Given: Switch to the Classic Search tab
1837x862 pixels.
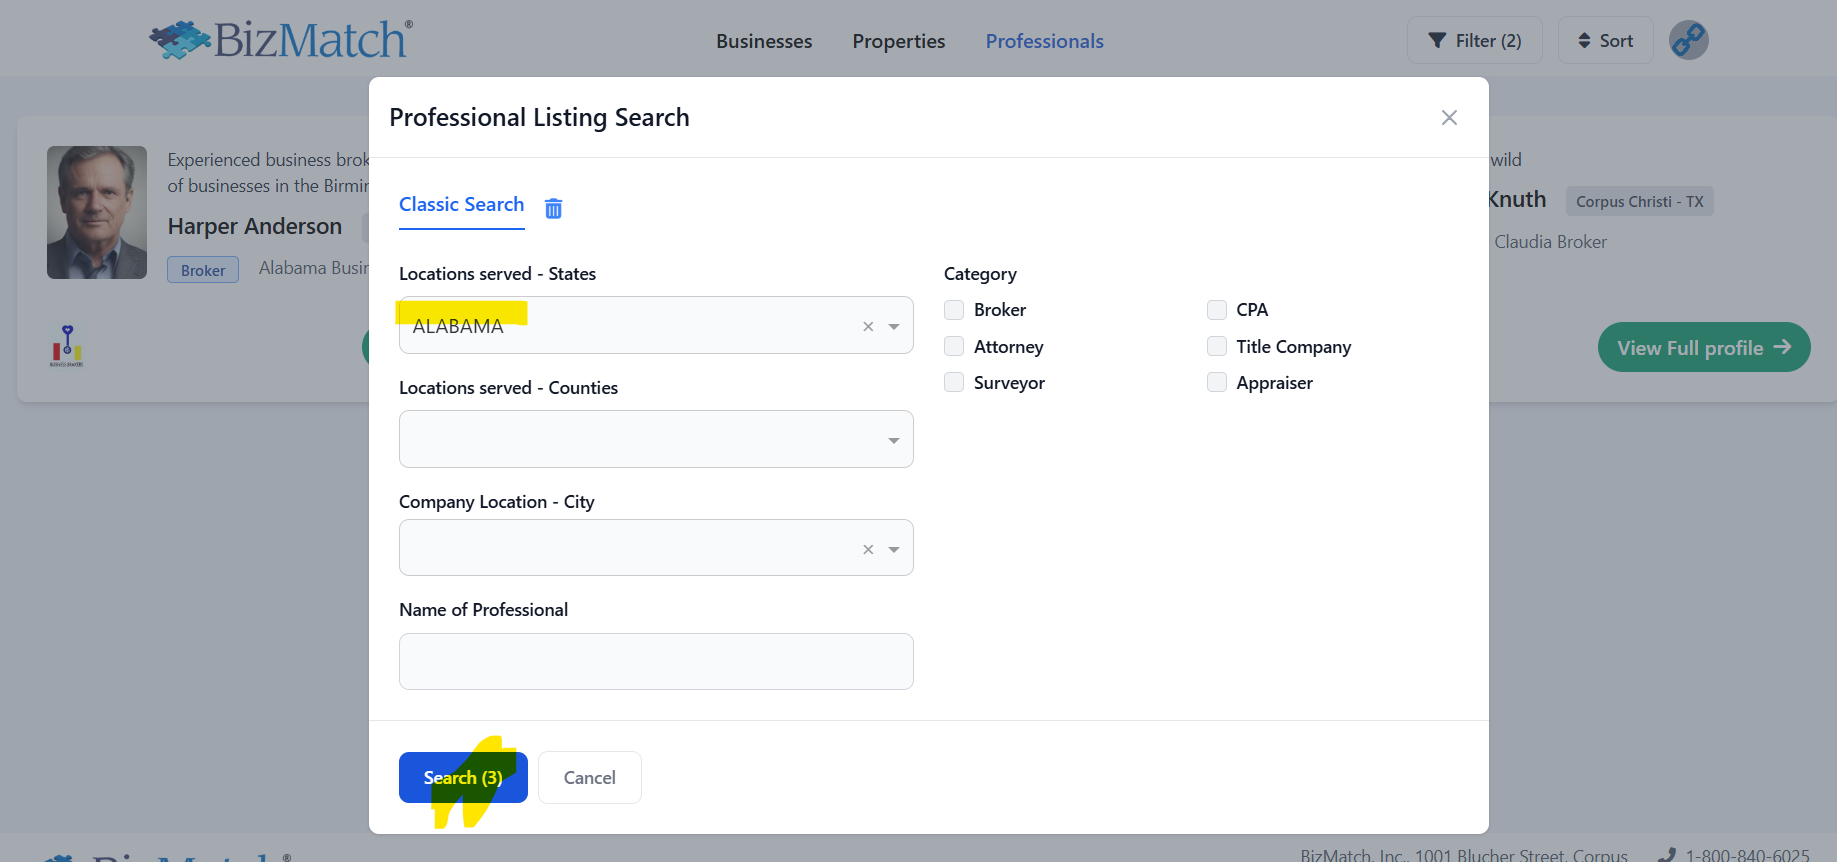Looking at the screenshot, I should click(x=461, y=205).
